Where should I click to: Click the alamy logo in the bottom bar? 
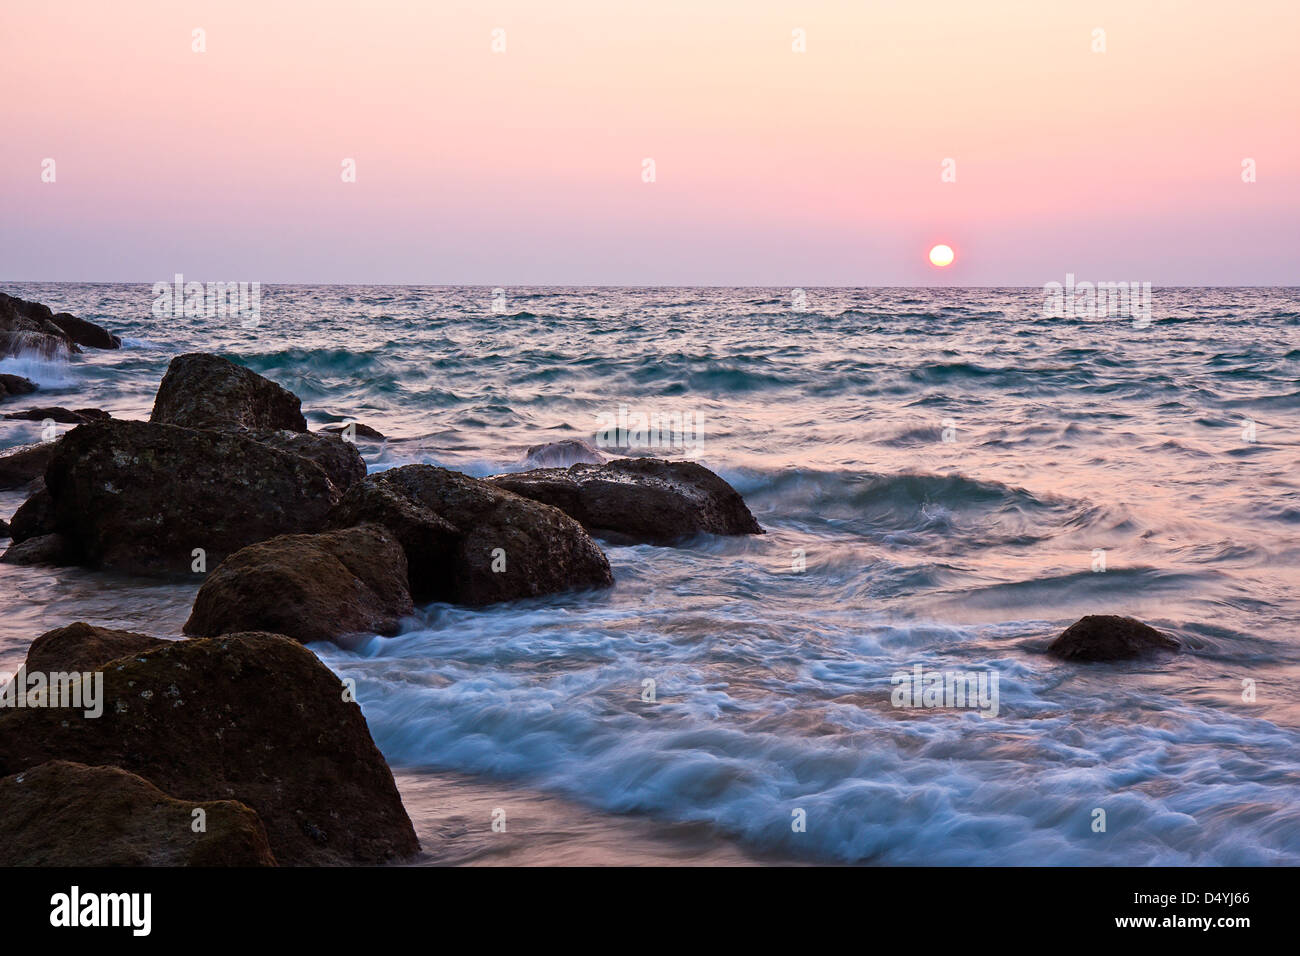pyautogui.click(x=101, y=911)
